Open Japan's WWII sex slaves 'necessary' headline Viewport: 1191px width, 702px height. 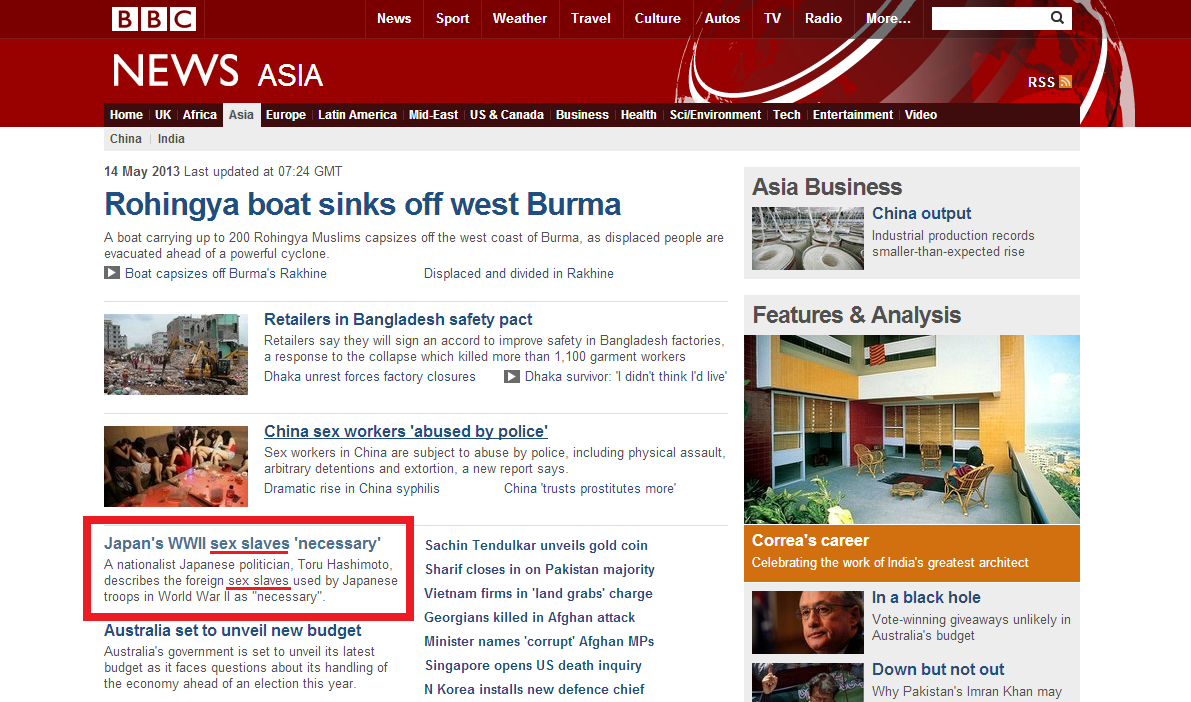coord(242,544)
